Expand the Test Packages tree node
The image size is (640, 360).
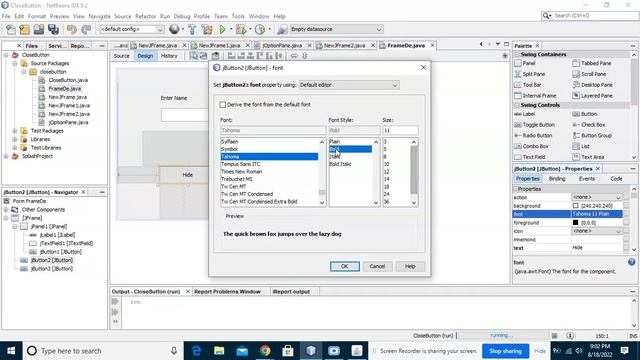point(15,131)
